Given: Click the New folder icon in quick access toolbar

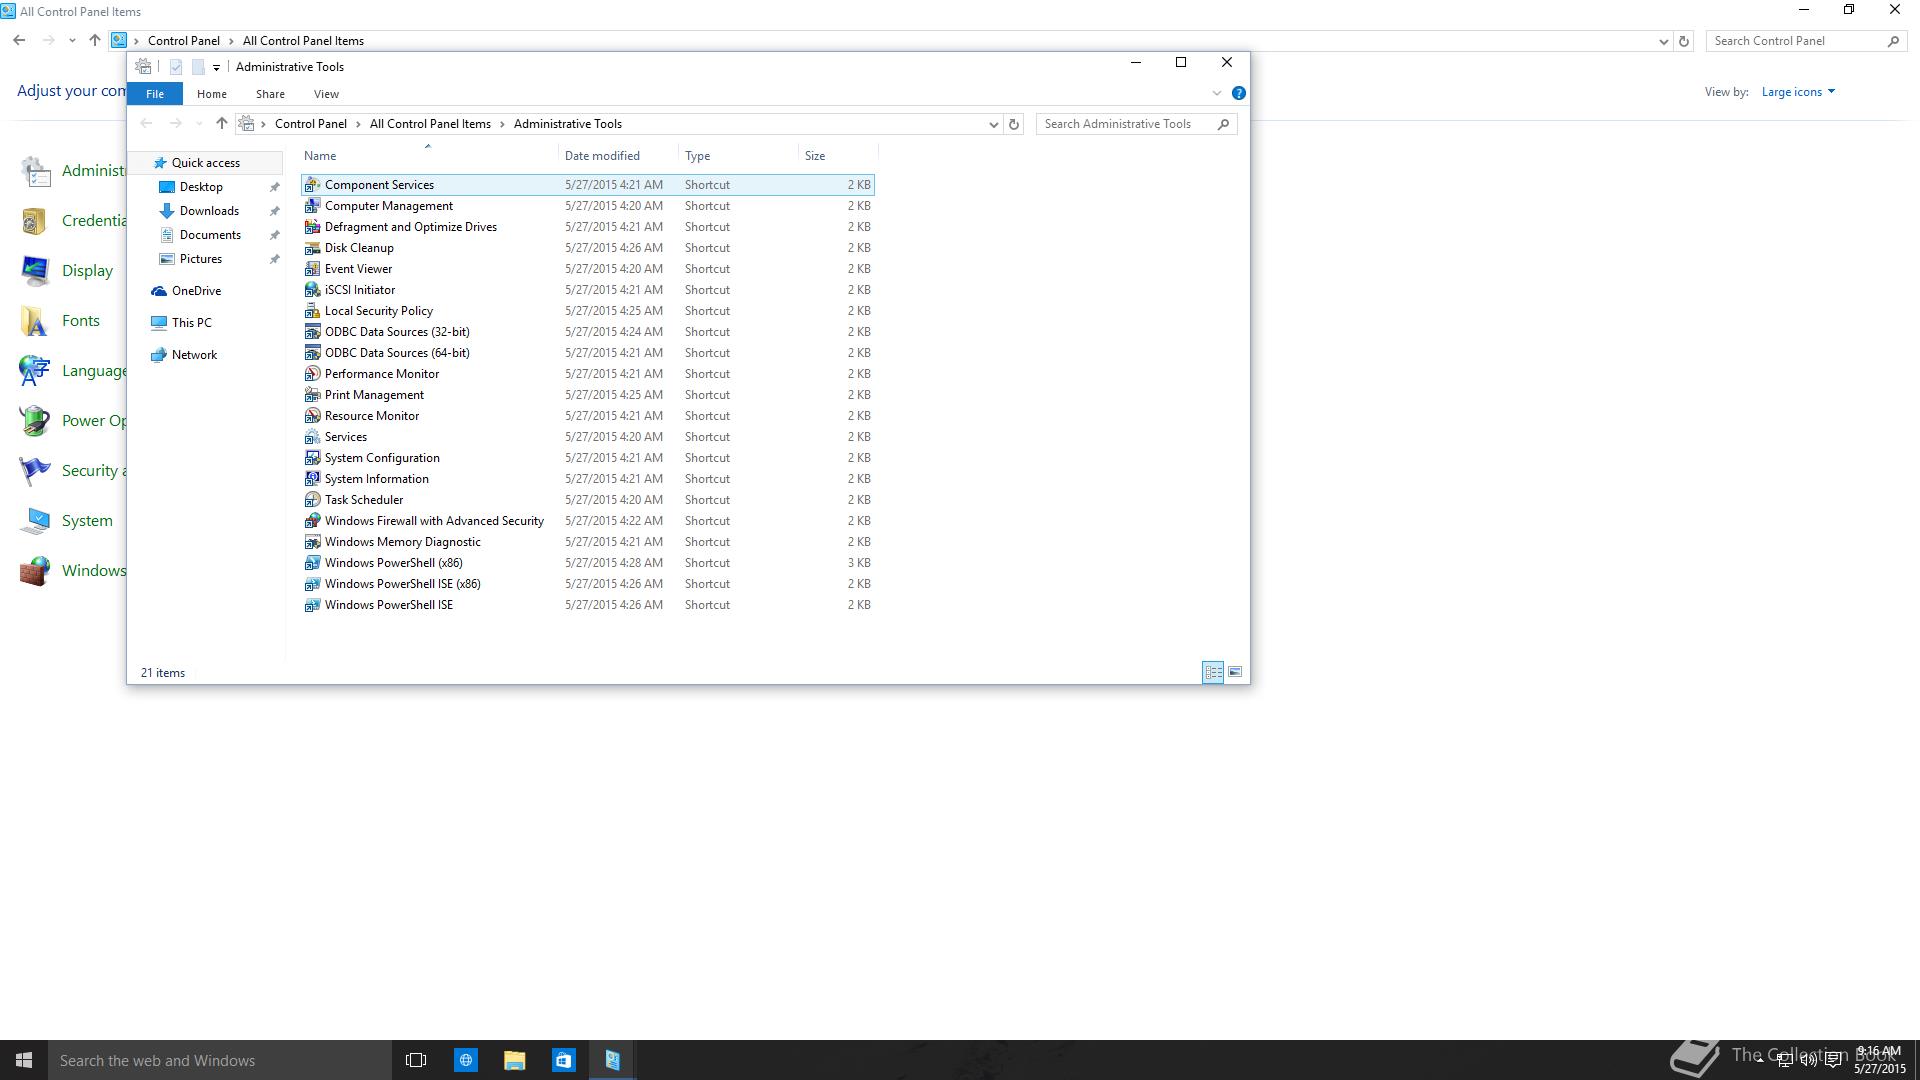Looking at the screenshot, I should (x=198, y=67).
